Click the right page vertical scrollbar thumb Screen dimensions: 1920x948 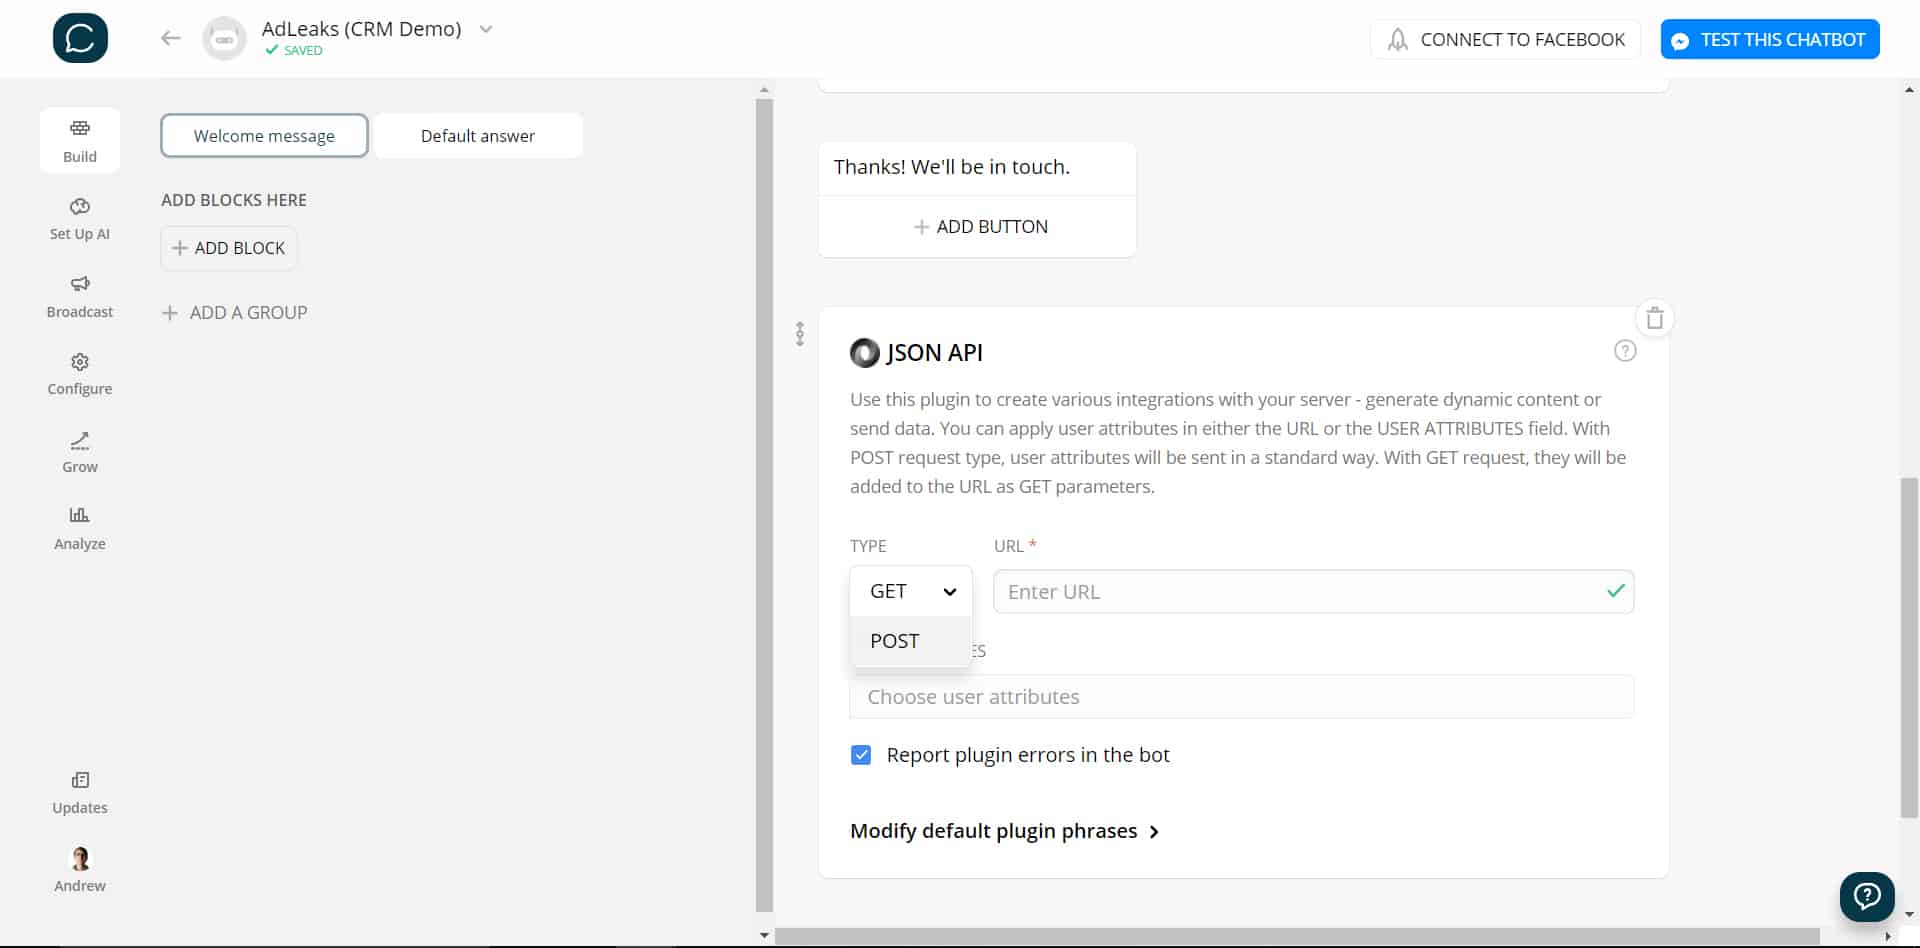click(1910, 648)
